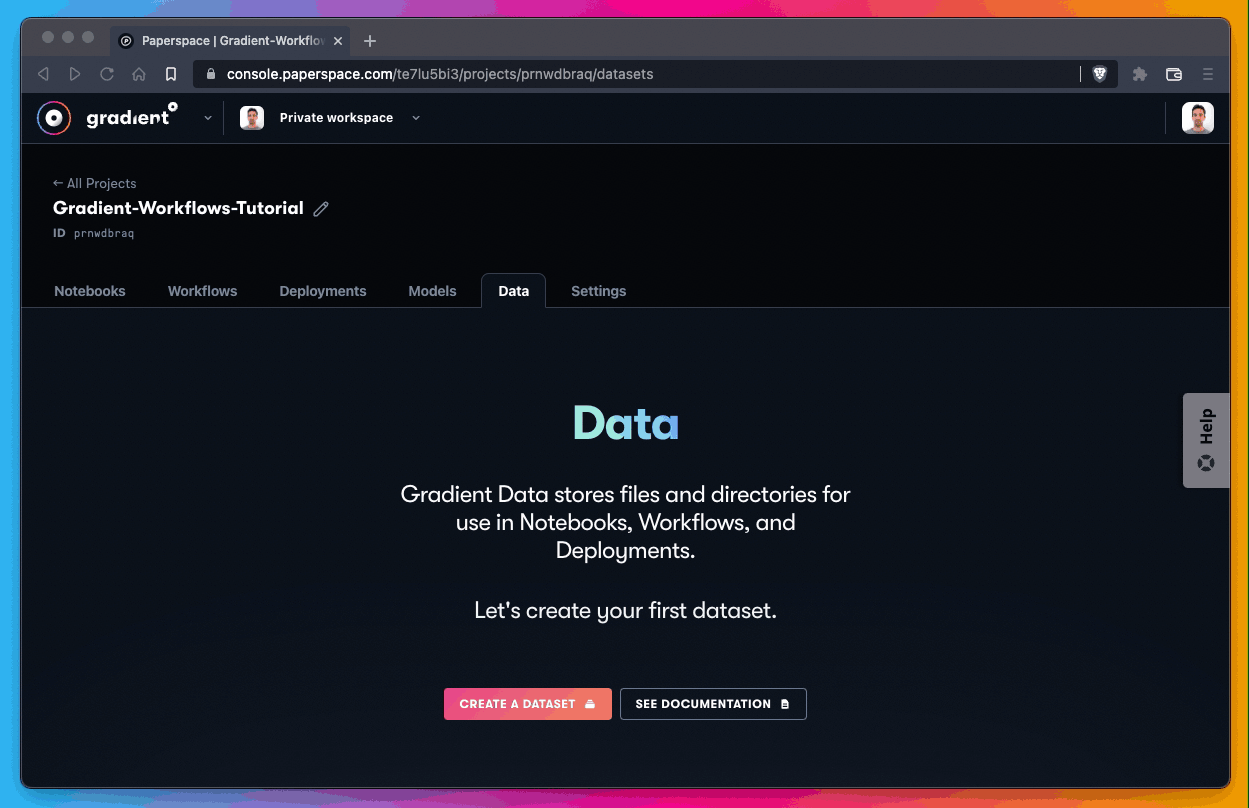This screenshot has width=1249, height=808.
Task: Open the Notebooks tab
Action: tap(89, 291)
